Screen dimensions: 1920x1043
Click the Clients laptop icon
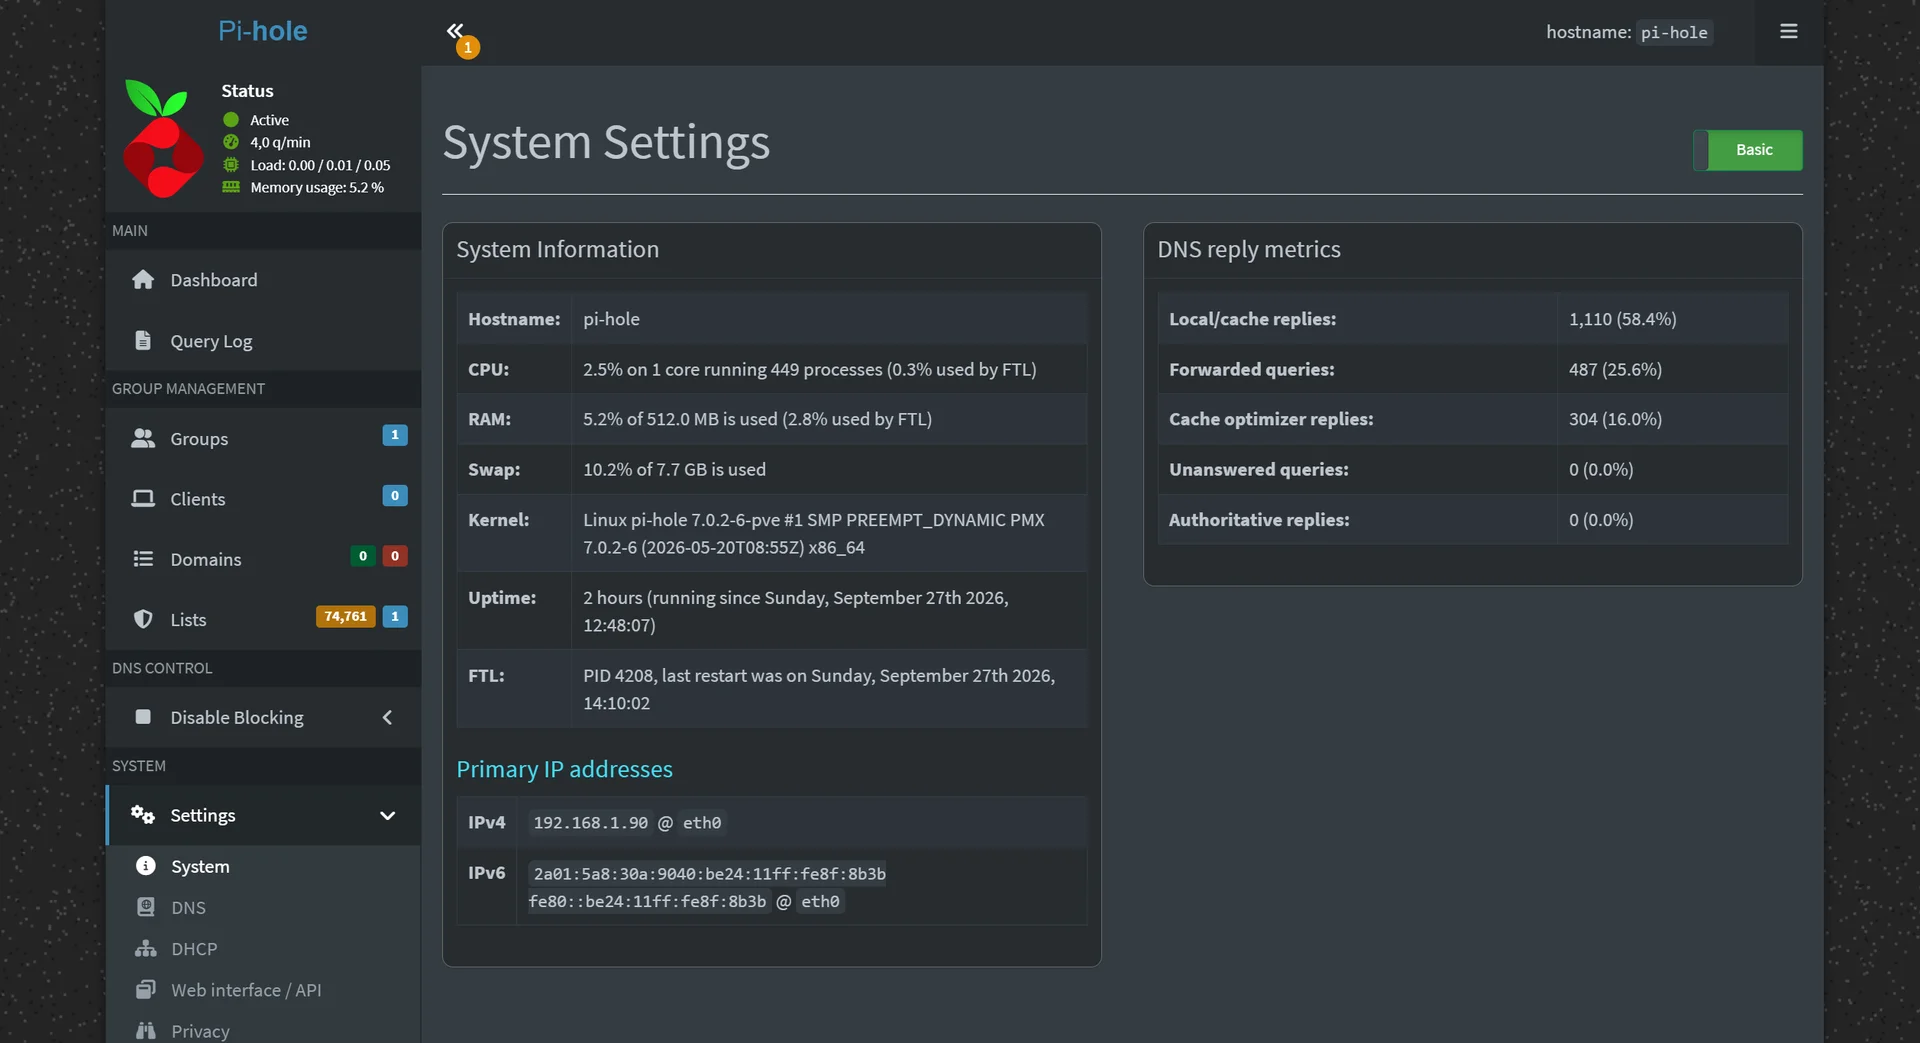143,499
